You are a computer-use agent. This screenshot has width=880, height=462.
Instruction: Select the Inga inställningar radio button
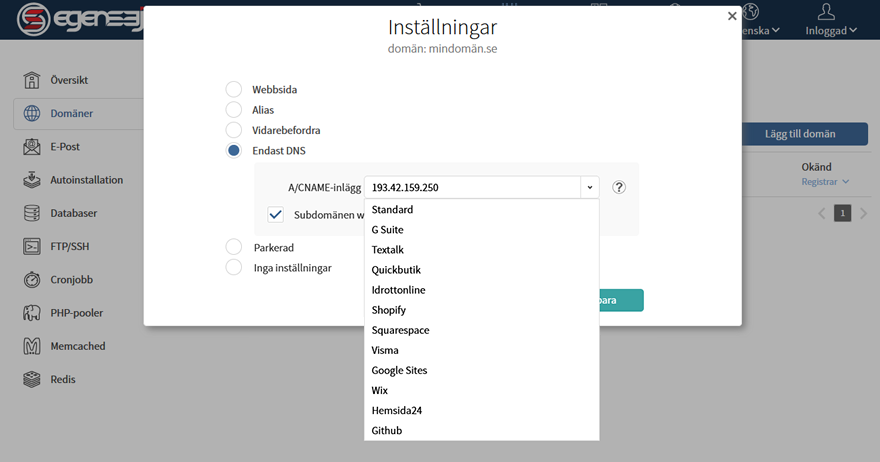click(x=233, y=267)
